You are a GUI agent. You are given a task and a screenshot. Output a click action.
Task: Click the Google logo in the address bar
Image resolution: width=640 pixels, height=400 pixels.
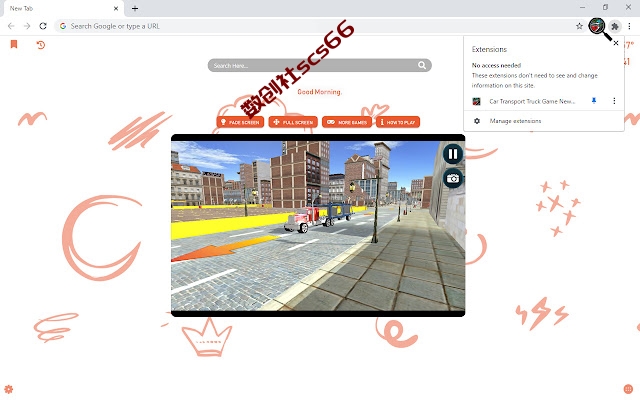point(63,26)
